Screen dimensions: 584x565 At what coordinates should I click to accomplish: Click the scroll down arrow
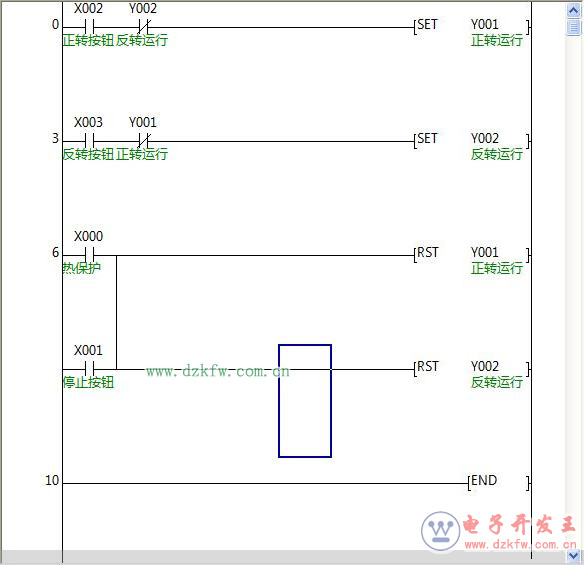coord(574,556)
